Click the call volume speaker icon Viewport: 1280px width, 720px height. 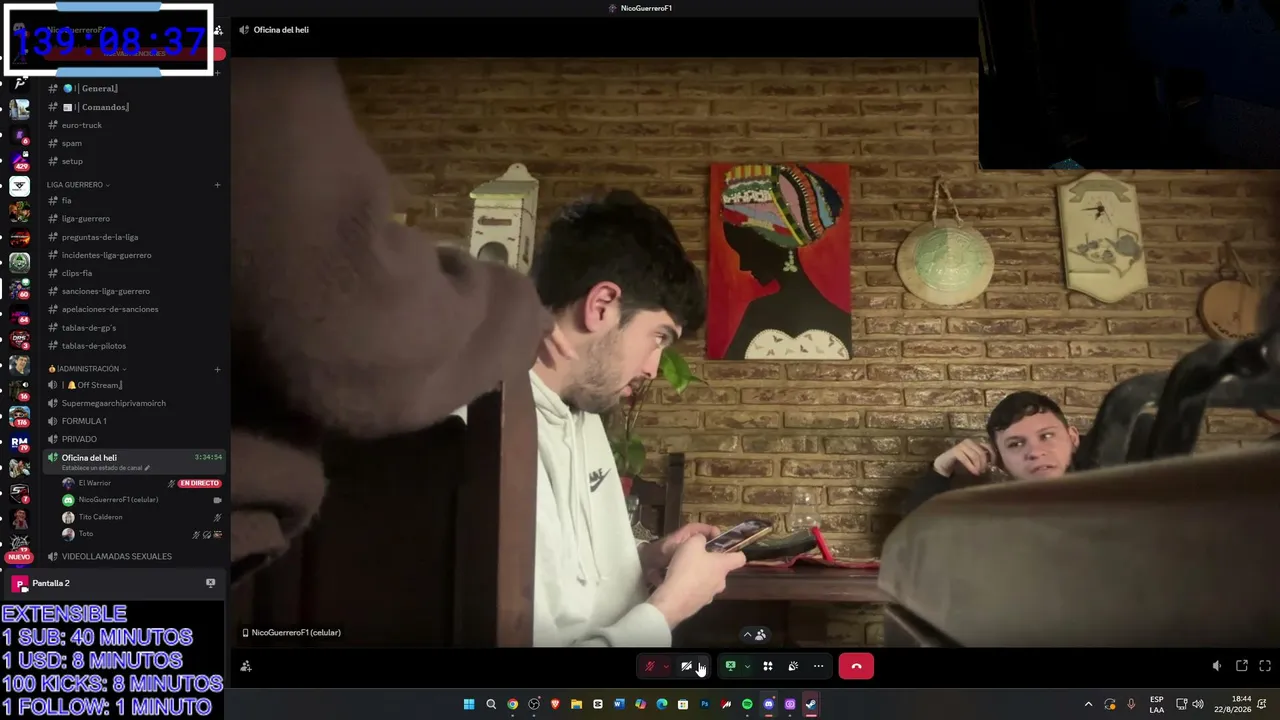1217,666
